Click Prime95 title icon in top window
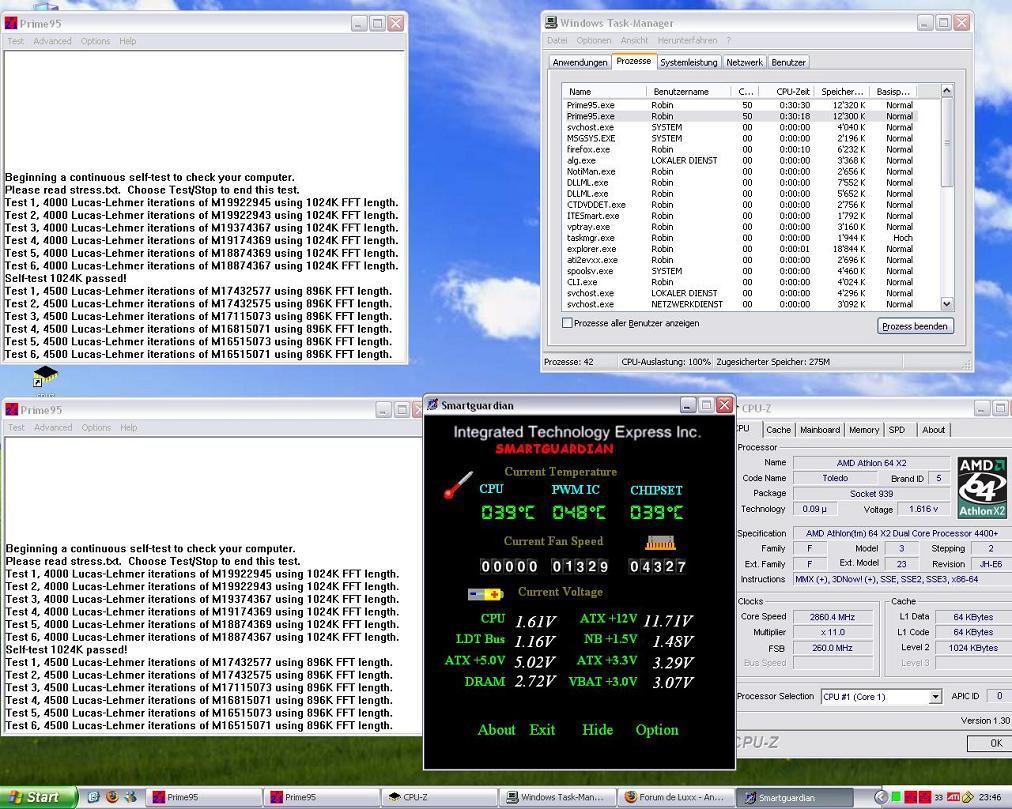This screenshot has width=1012, height=809. point(11,24)
